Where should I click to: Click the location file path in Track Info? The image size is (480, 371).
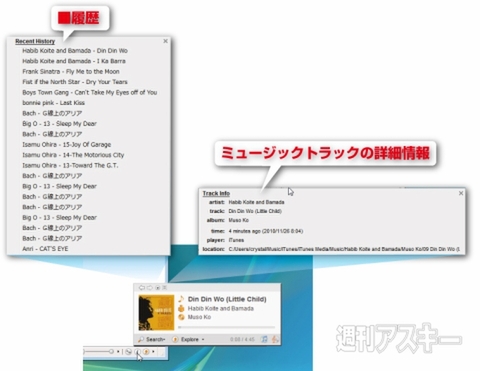pos(344,249)
